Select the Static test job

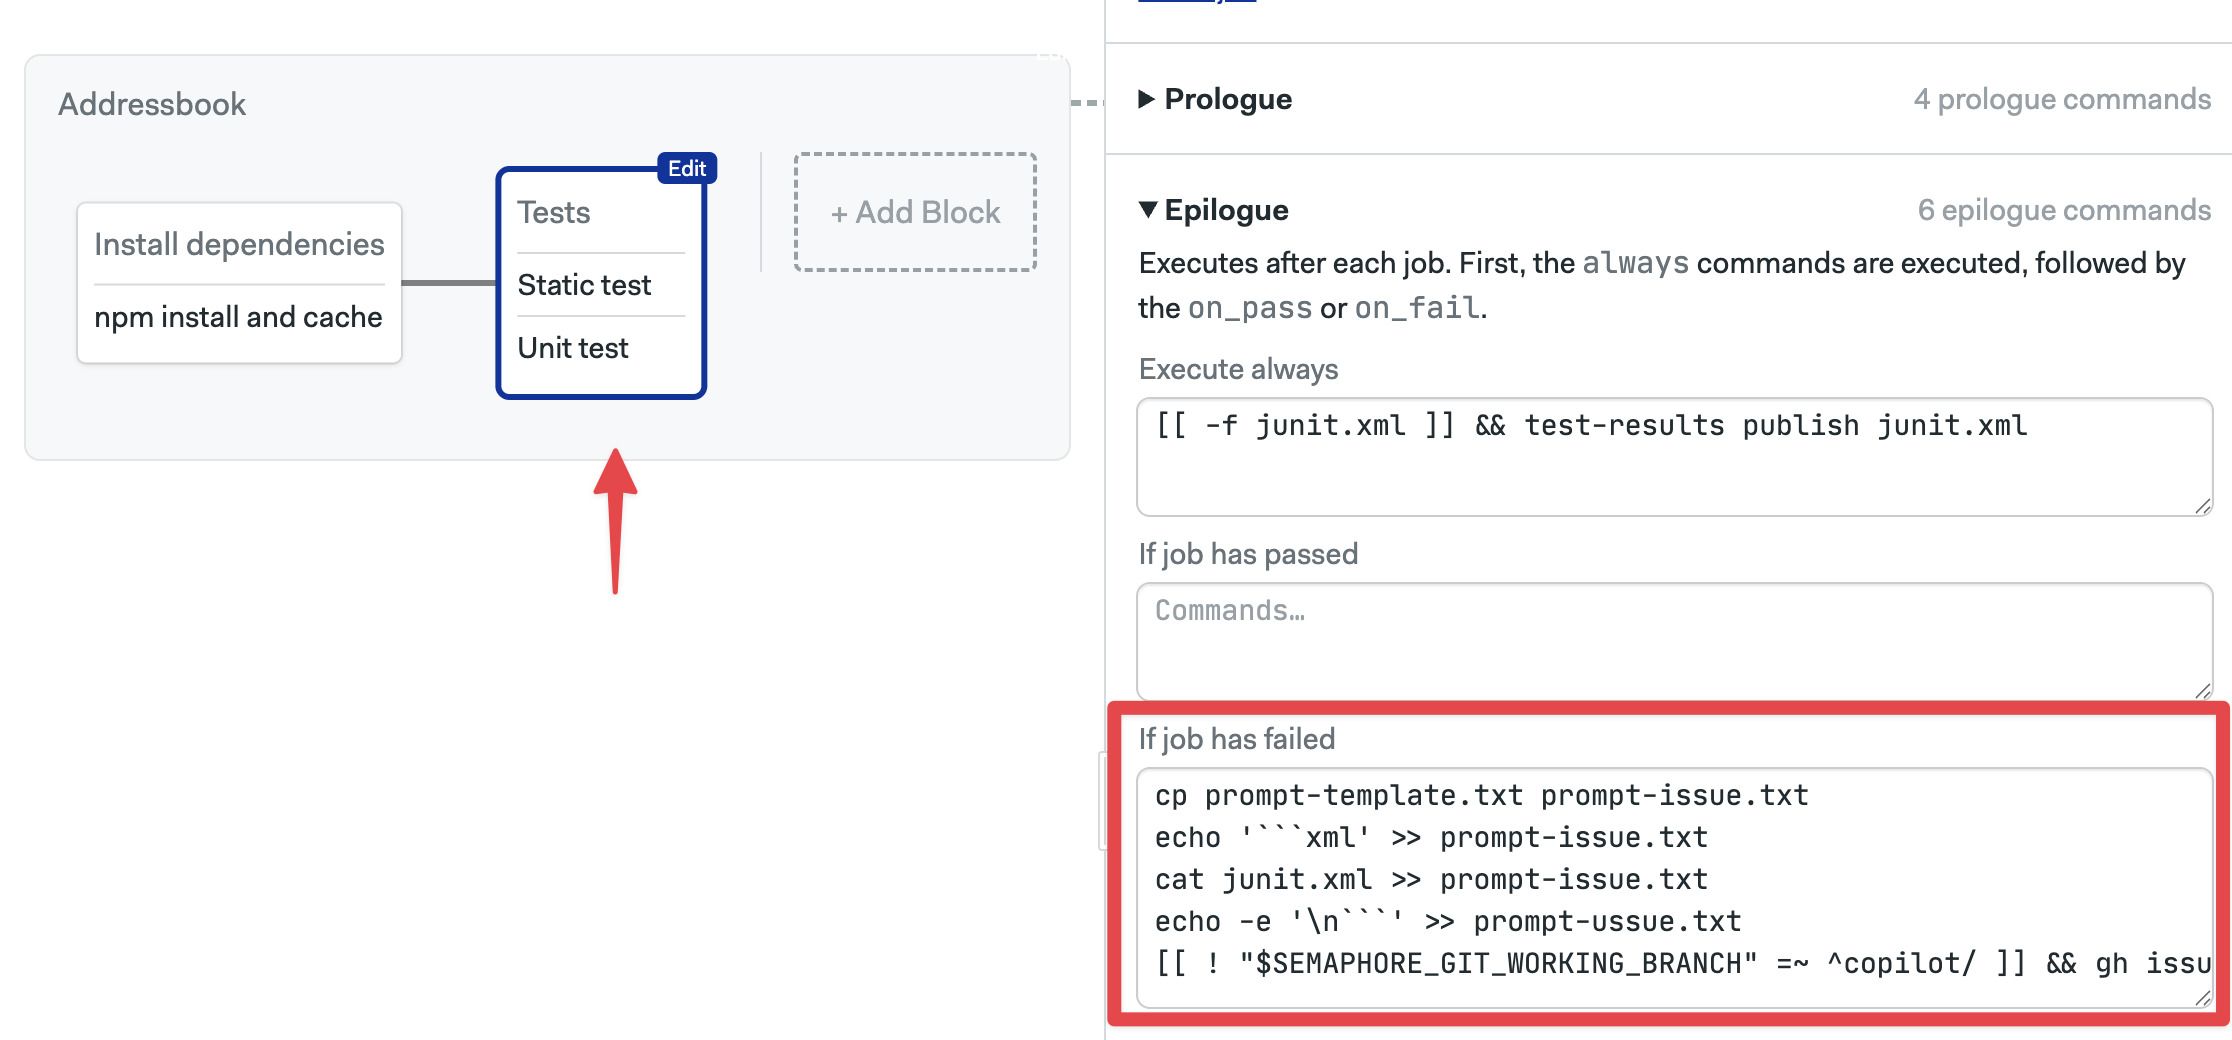[584, 284]
